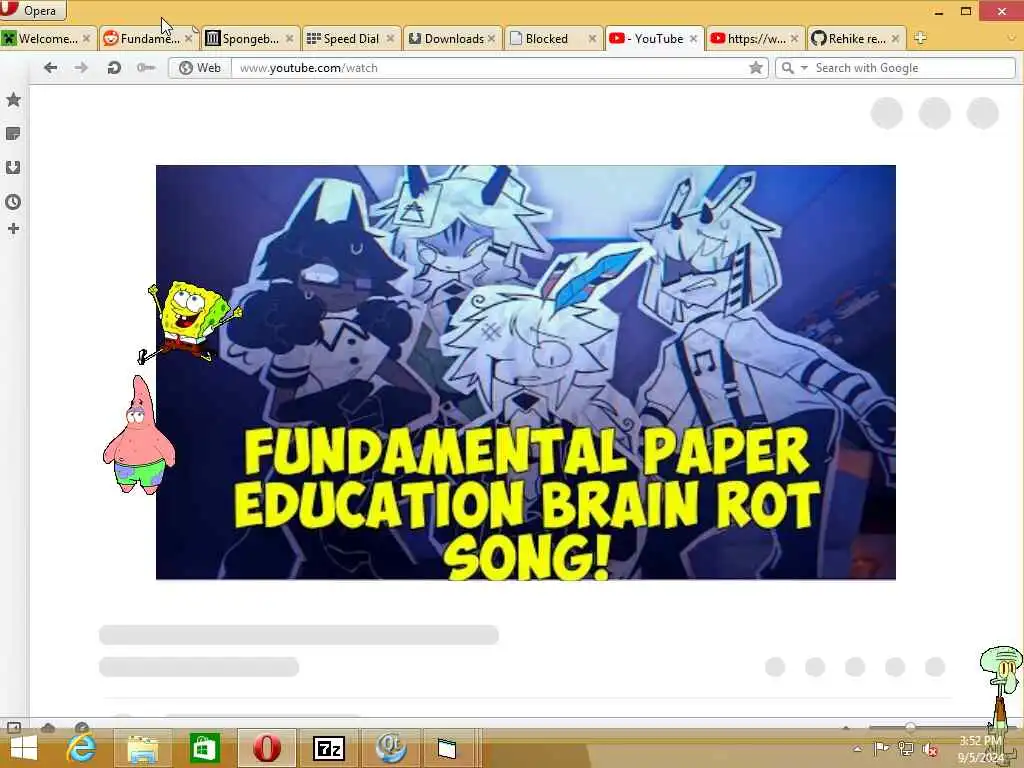Close the Welcome tab
Image resolution: width=1024 pixels, height=768 pixels.
[86, 39]
